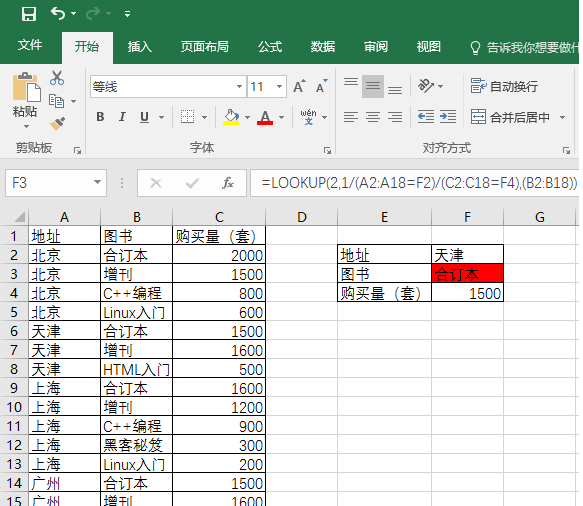This screenshot has width=583, height=506.
Task: Open font settings dialog launcher
Action: [327, 150]
